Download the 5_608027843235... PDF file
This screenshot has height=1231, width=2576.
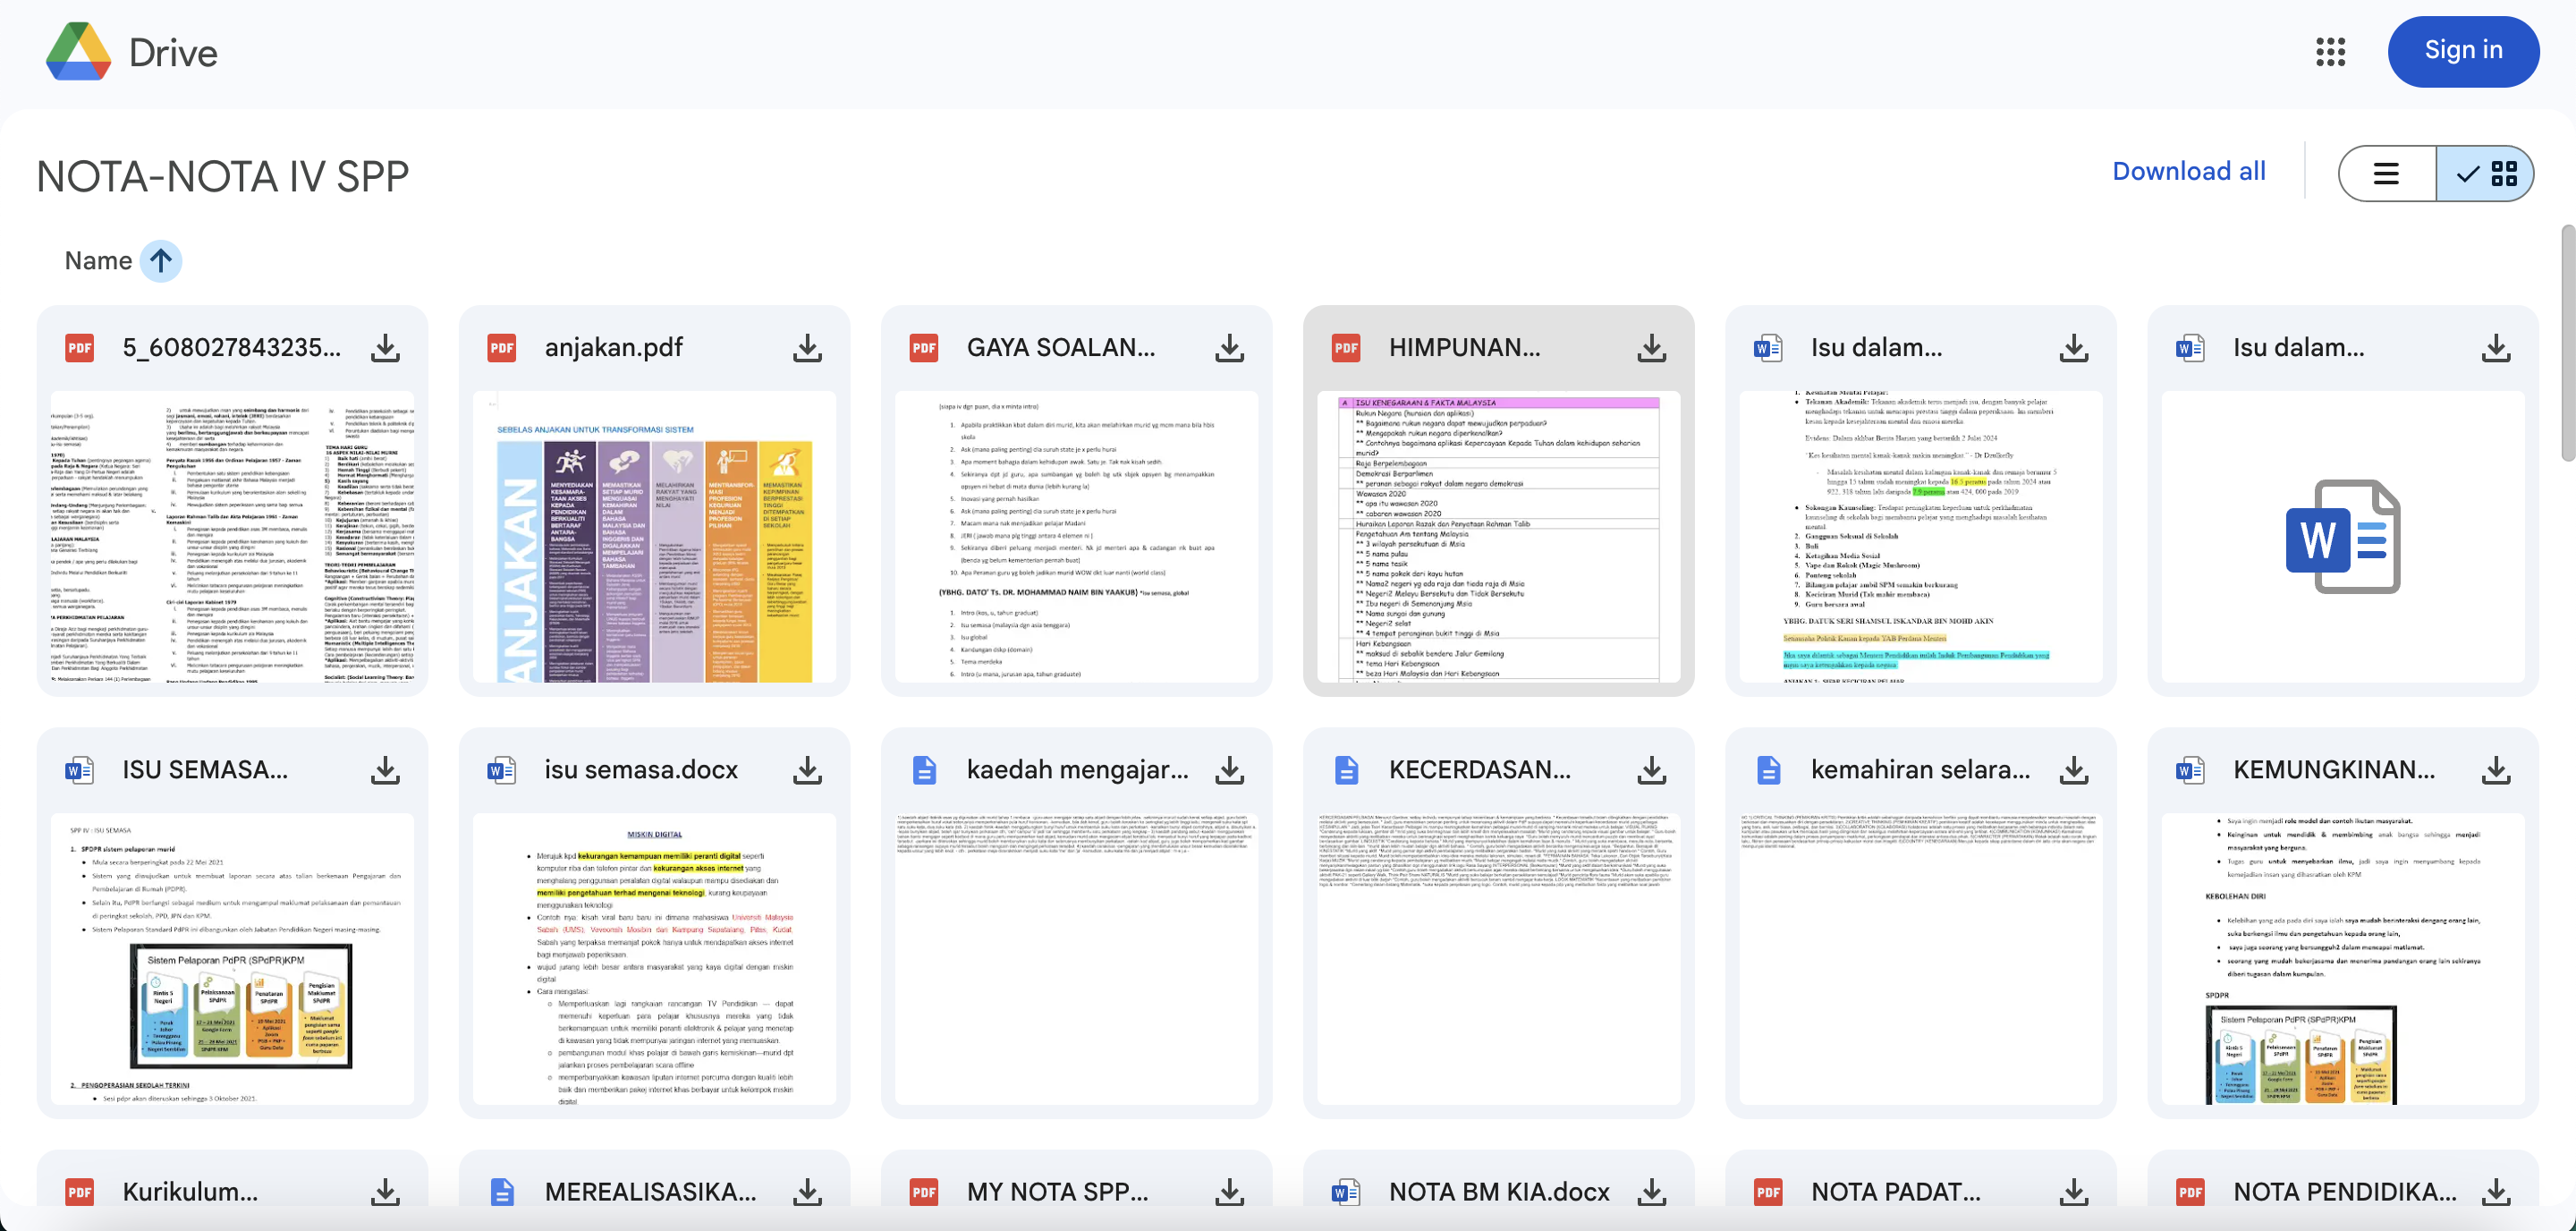(385, 348)
